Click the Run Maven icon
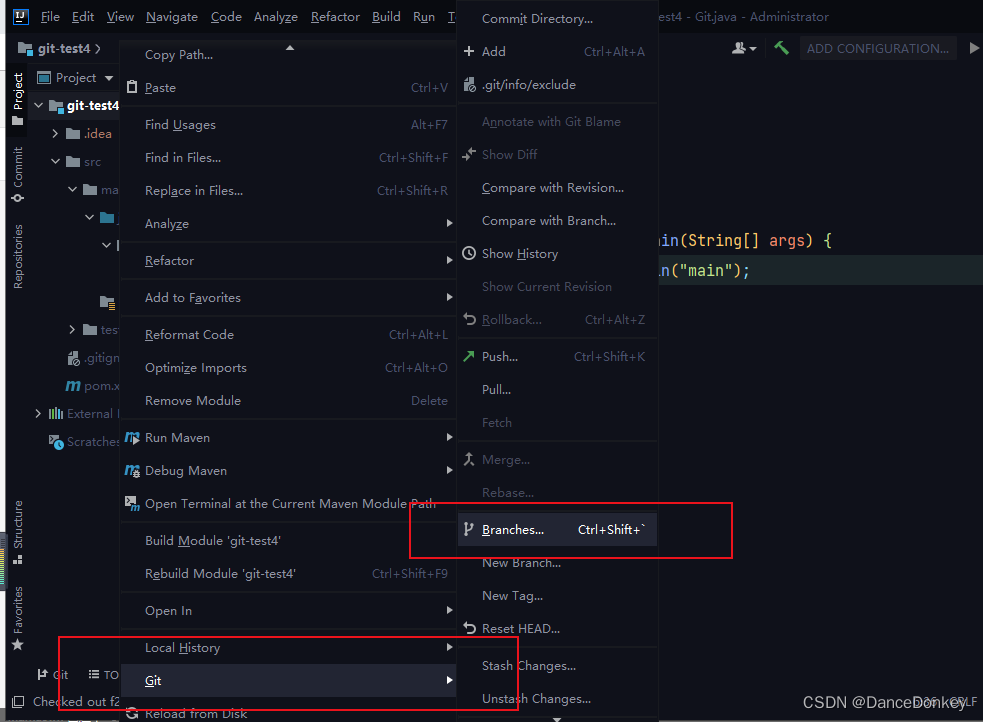The height and width of the screenshot is (722, 983). pyautogui.click(x=132, y=437)
